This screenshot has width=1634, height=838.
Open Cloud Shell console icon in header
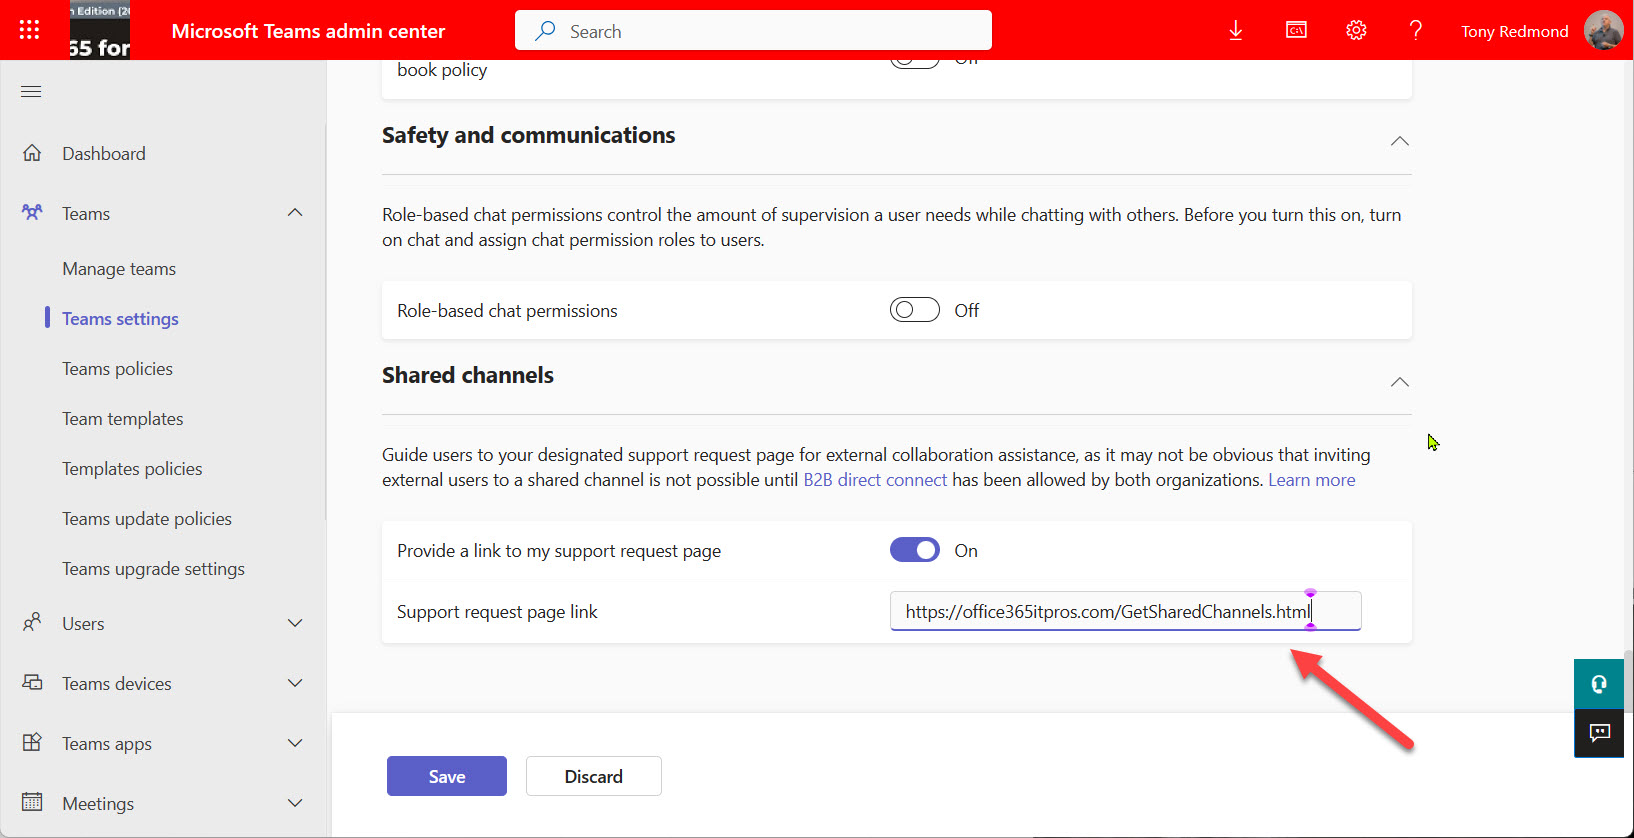[1296, 30]
